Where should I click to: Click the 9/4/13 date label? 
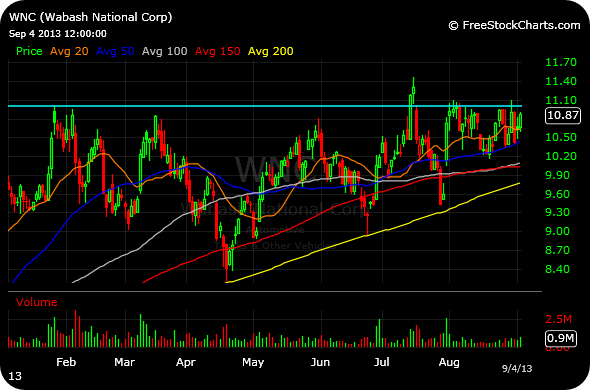[x=517, y=369]
